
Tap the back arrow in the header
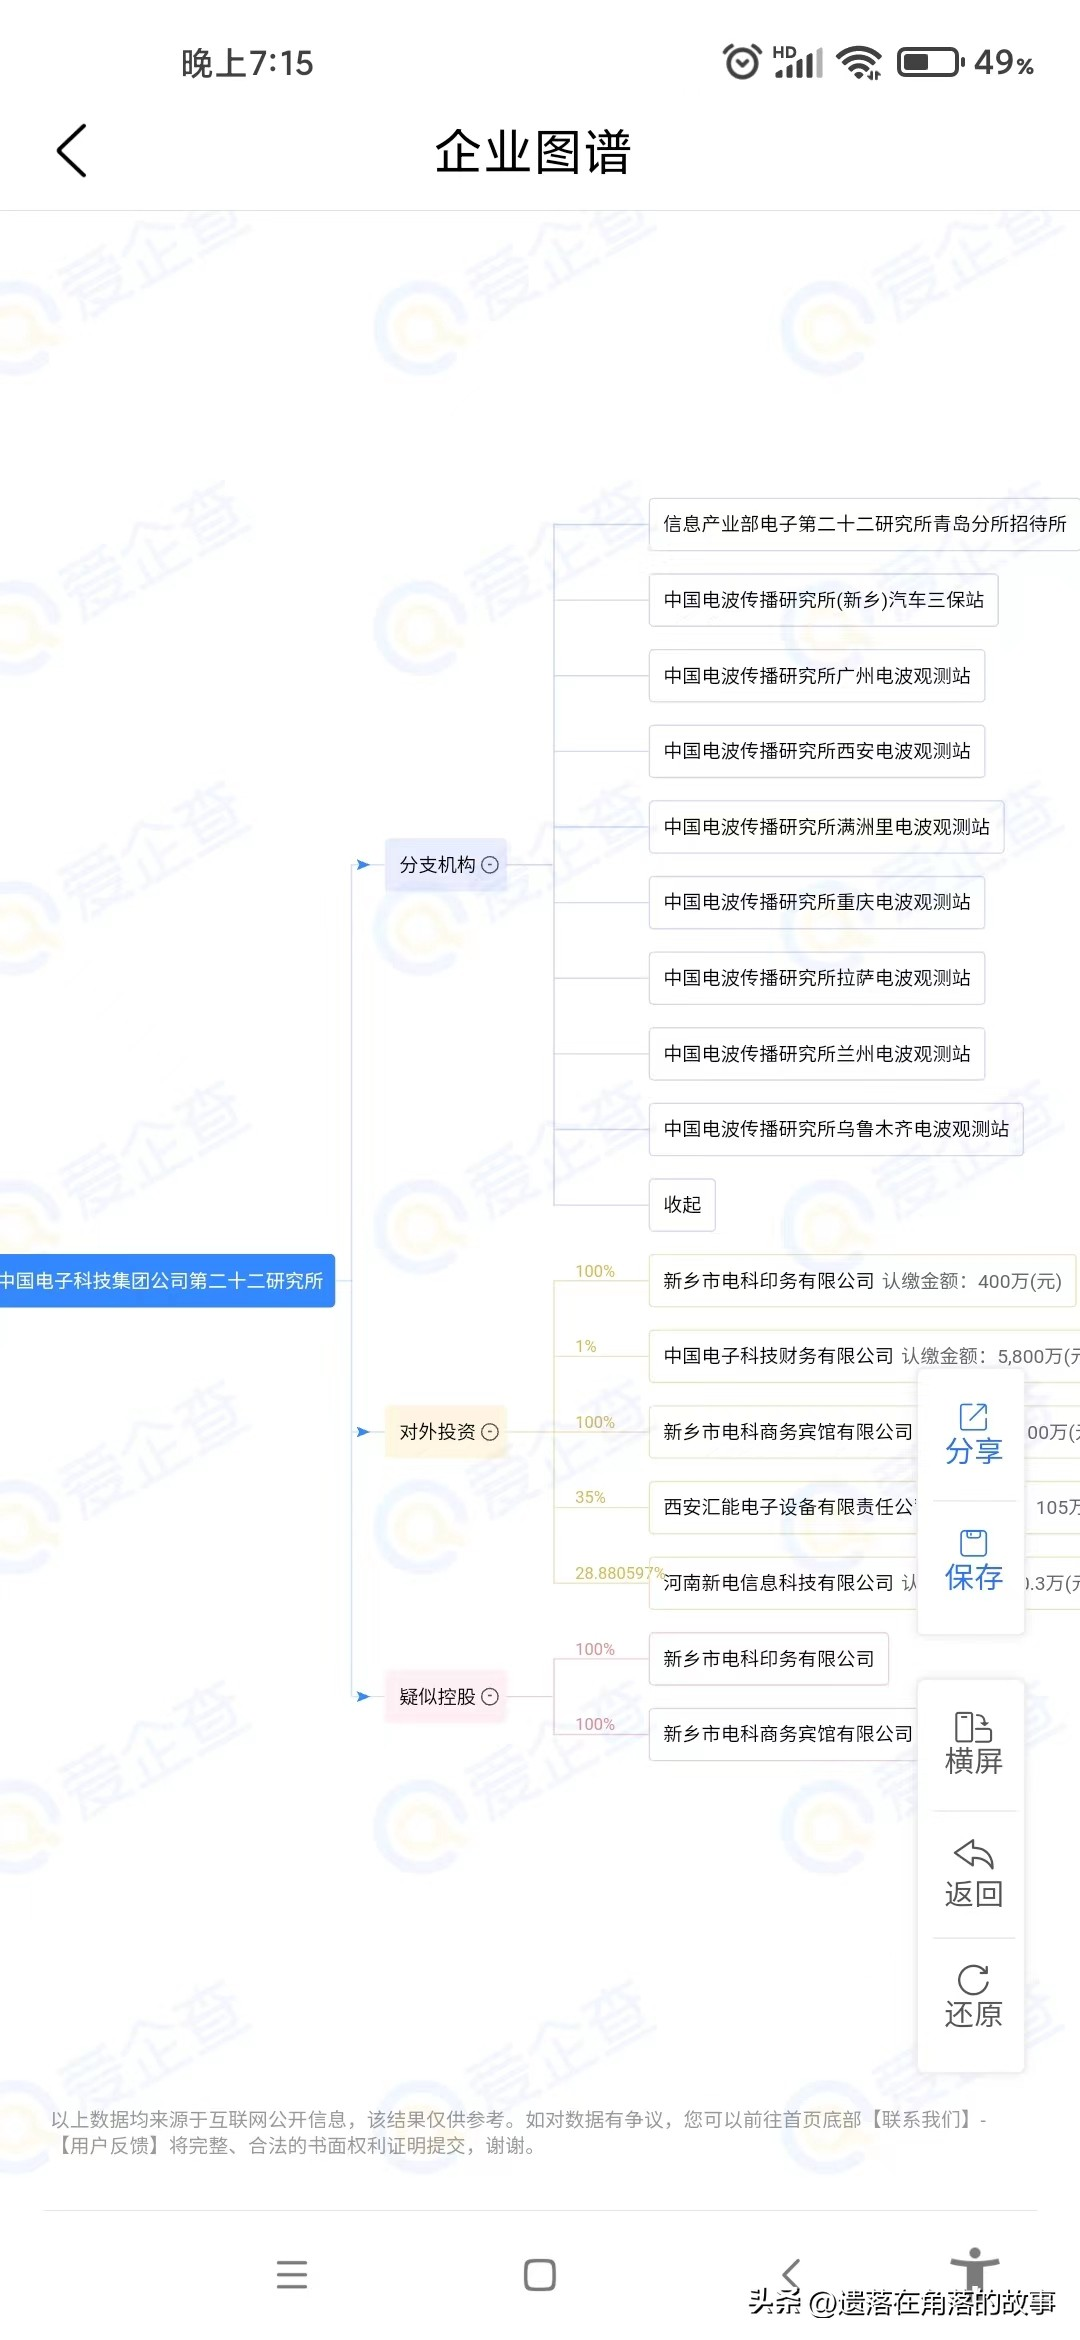pos(72,151)
